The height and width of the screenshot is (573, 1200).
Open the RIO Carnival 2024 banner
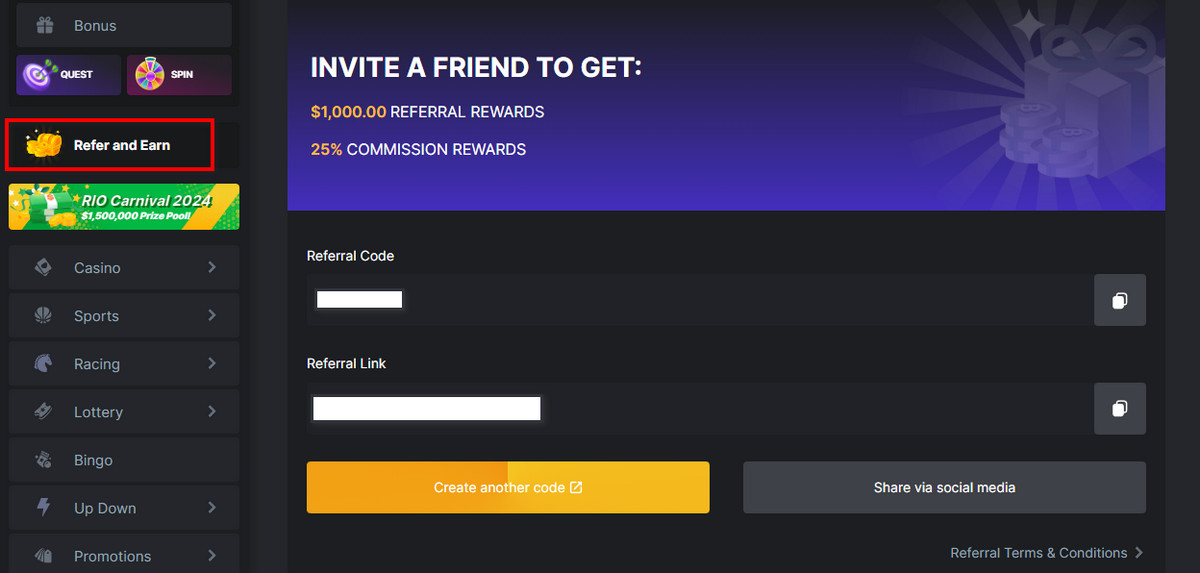pyautogui.click(x=124, y=206)
